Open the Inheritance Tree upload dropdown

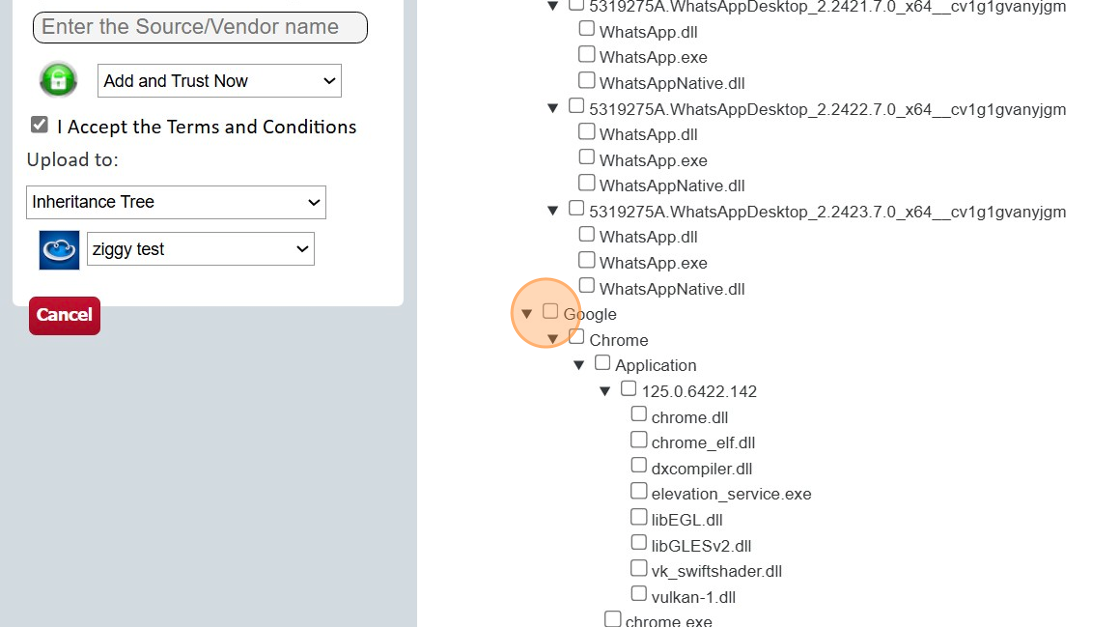click(x=176, y=202)
